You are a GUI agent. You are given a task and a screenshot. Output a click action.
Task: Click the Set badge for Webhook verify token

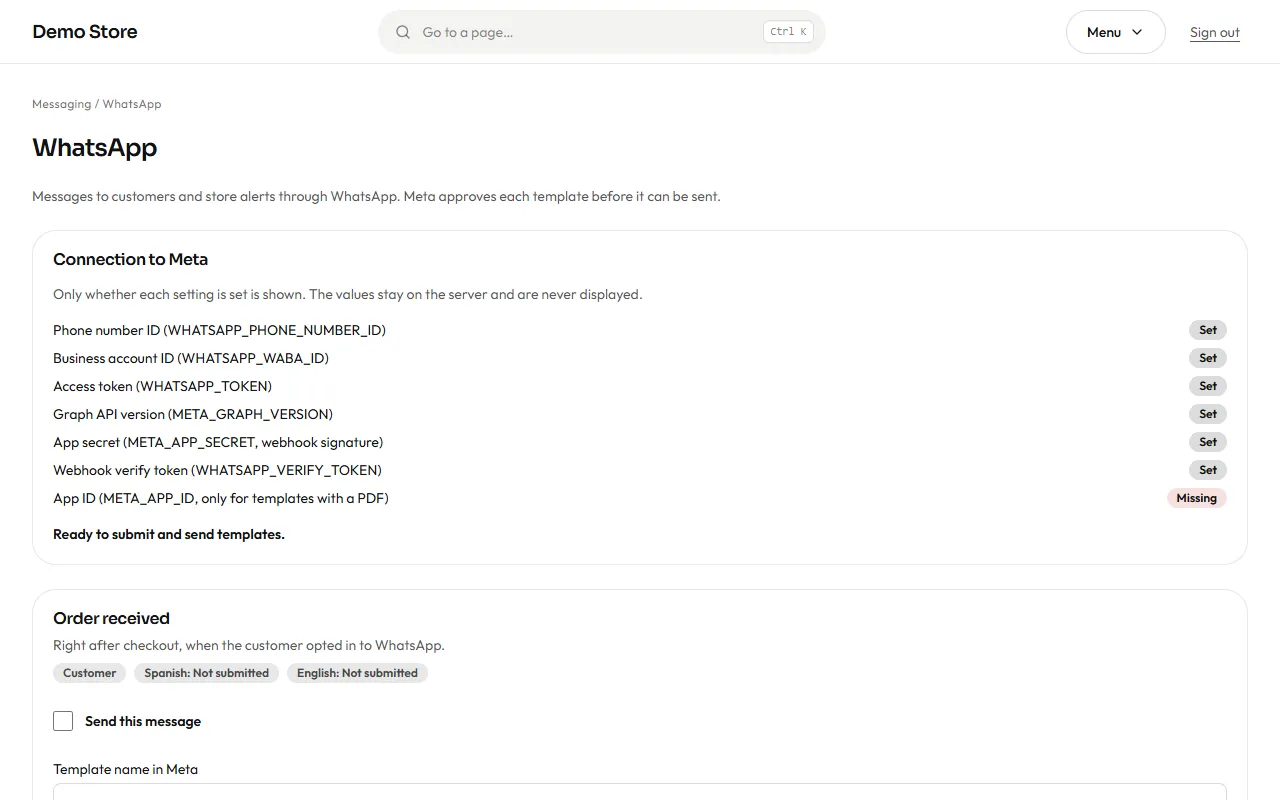1208,470
